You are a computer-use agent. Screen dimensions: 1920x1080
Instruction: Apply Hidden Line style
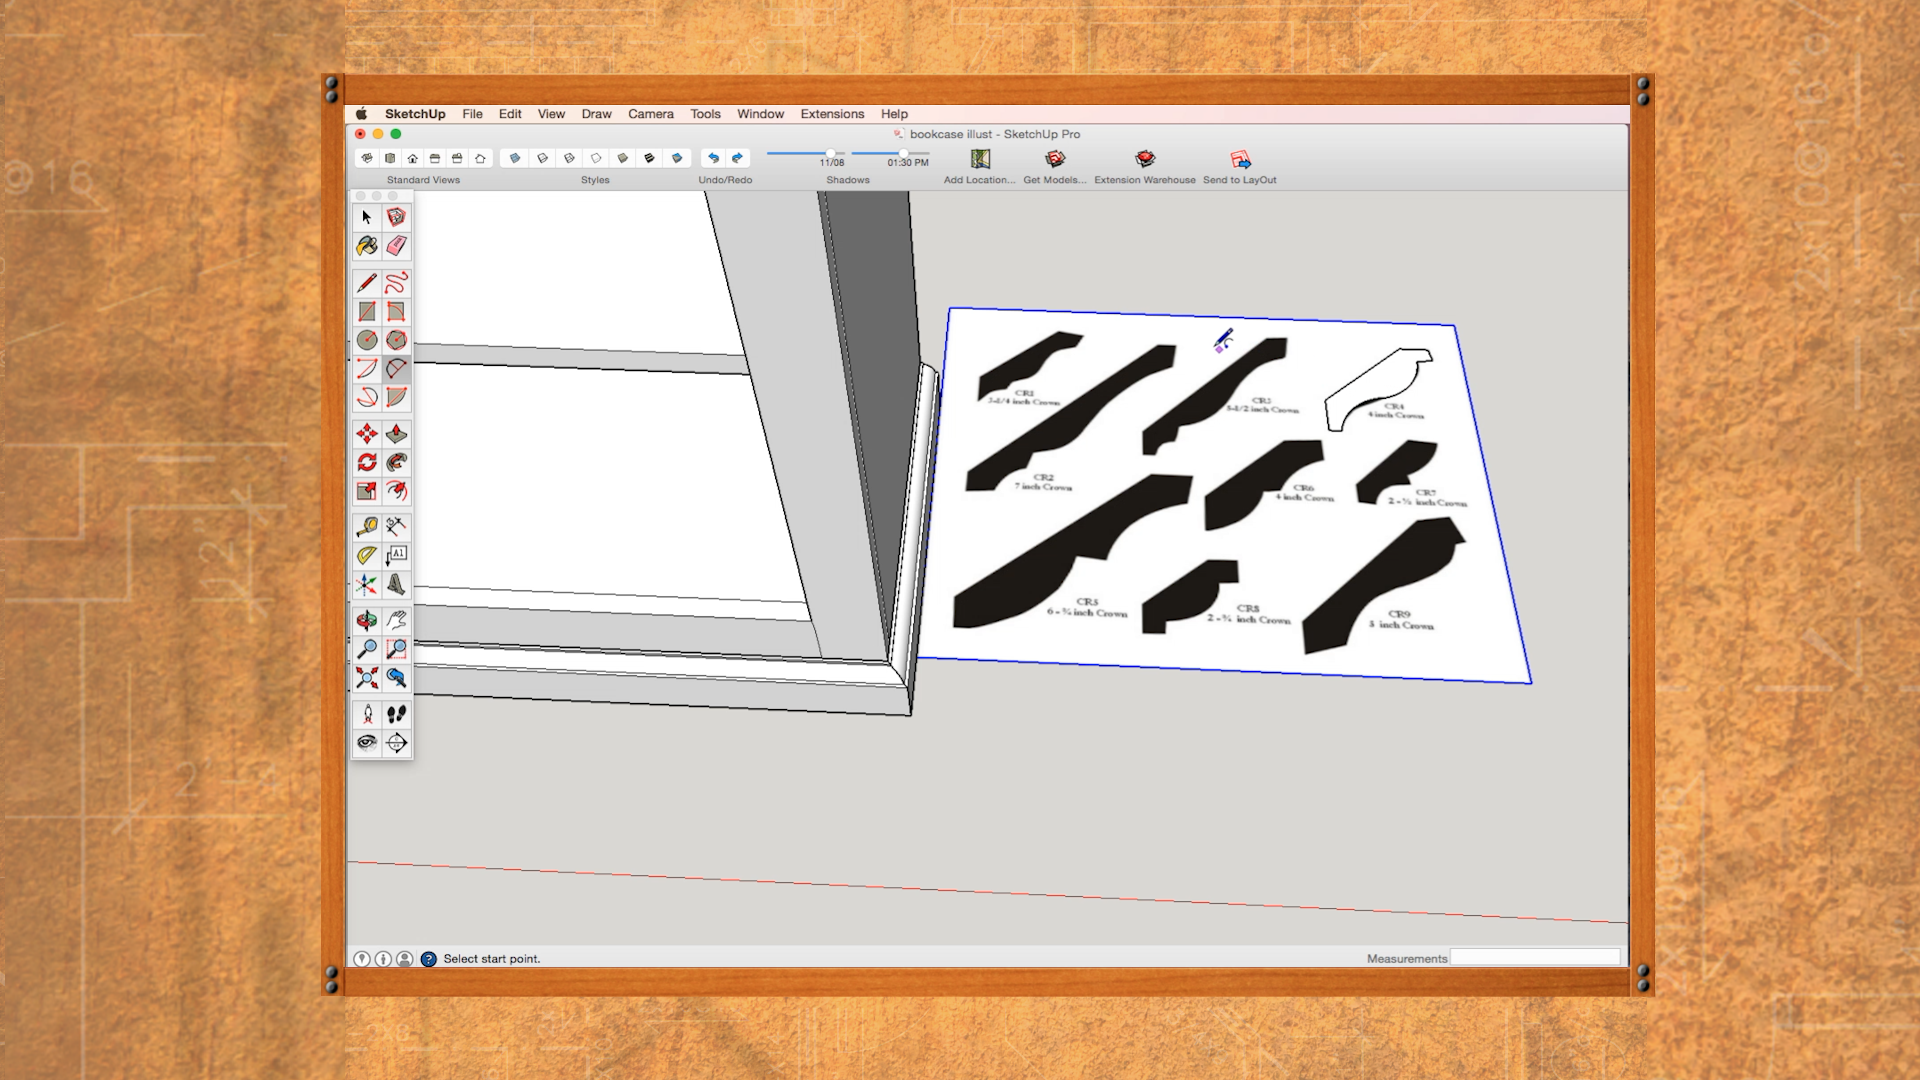click(x=596, y=158)
